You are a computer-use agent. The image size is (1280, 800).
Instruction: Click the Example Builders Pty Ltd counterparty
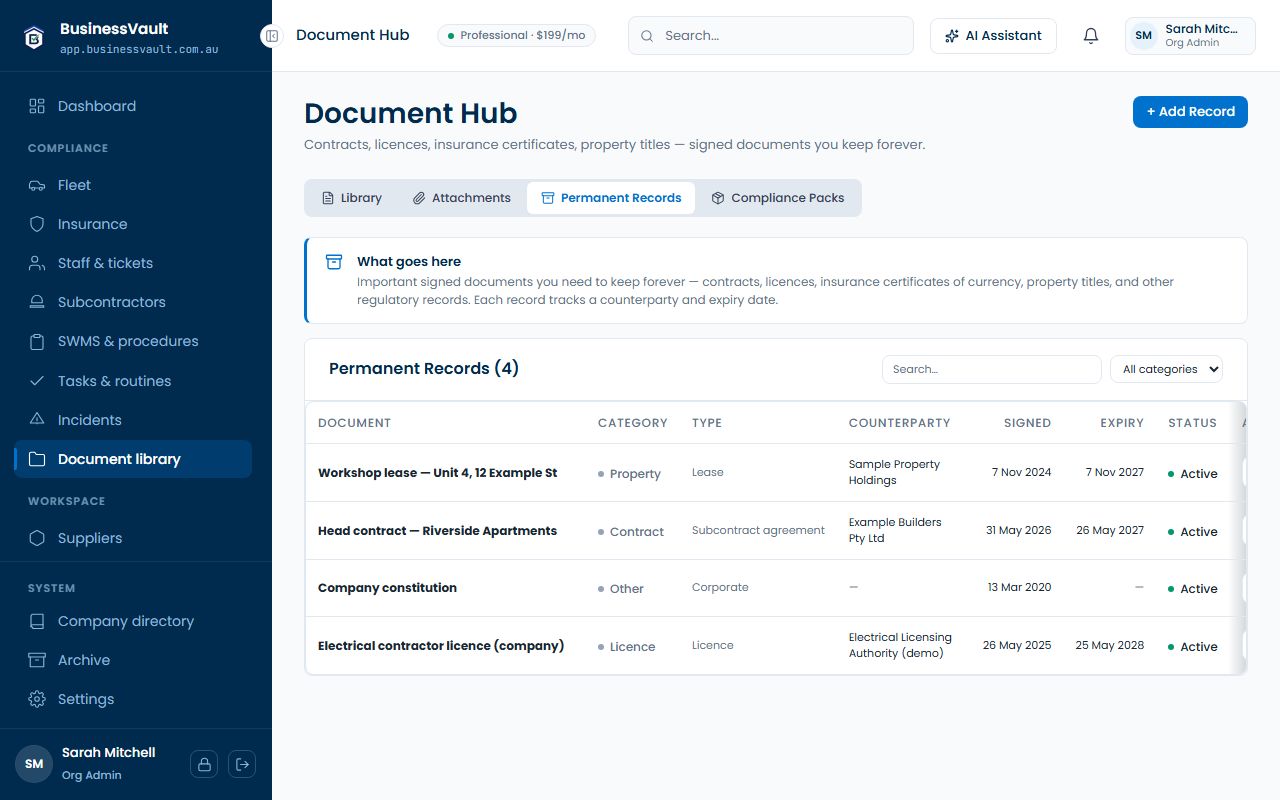pyautogui.click(x=895, y=530)
